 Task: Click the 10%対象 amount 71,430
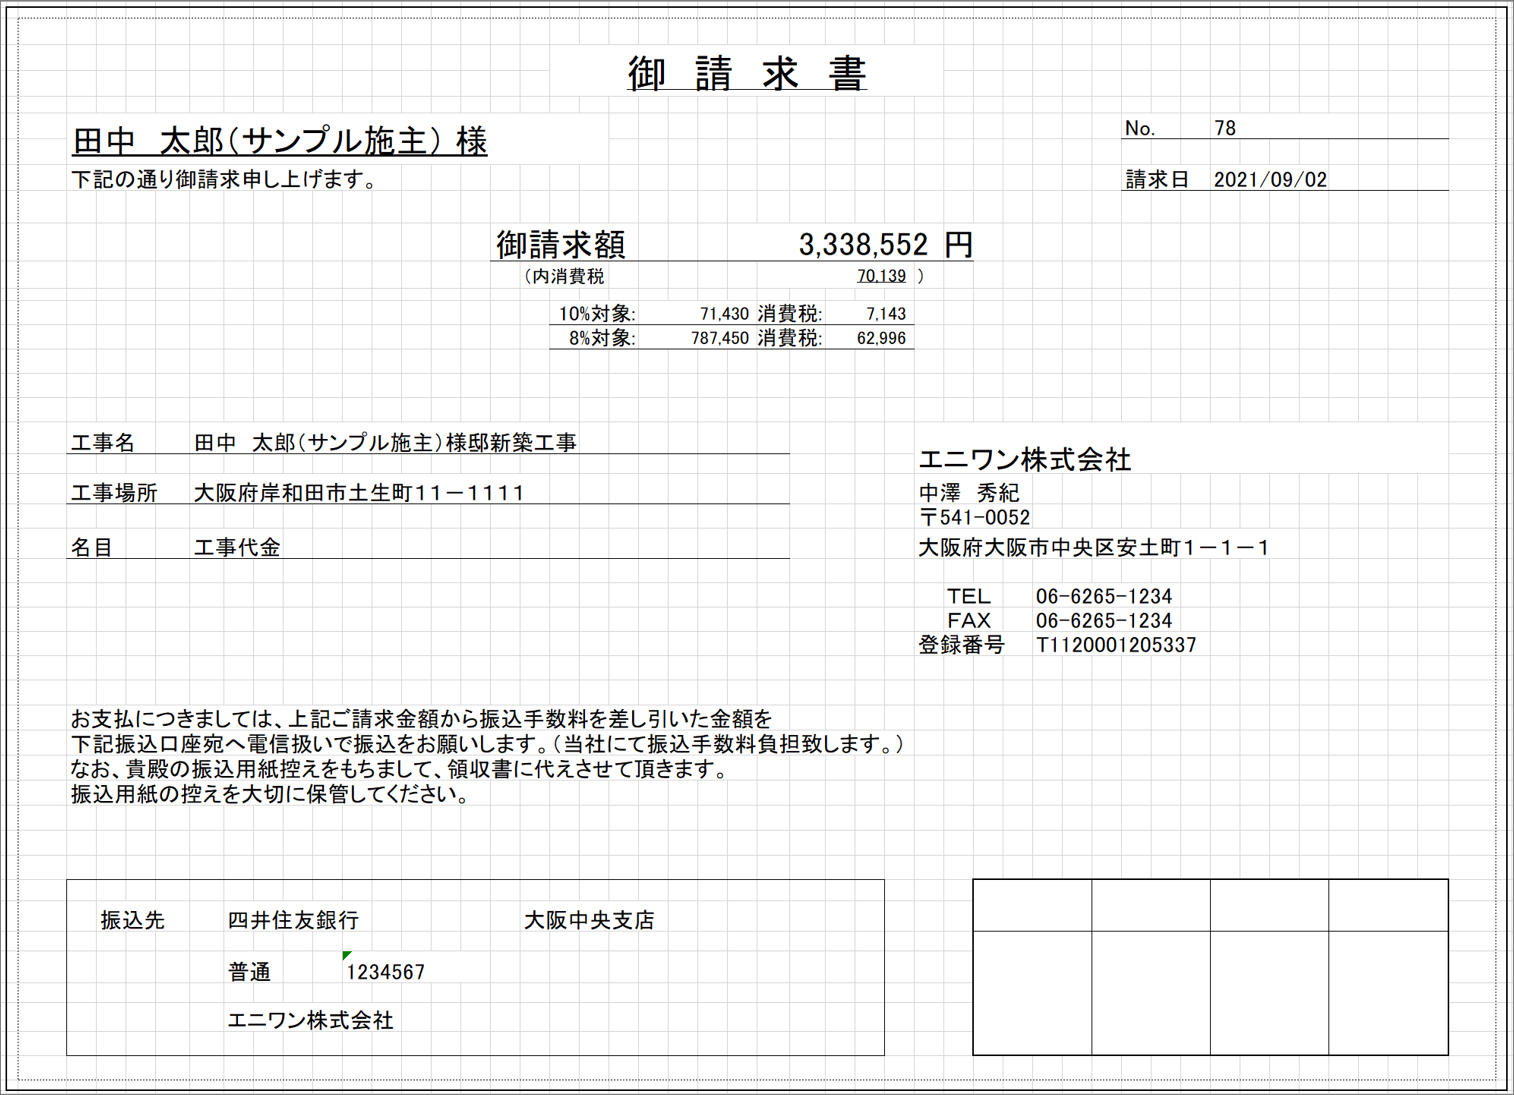point(722,313)
